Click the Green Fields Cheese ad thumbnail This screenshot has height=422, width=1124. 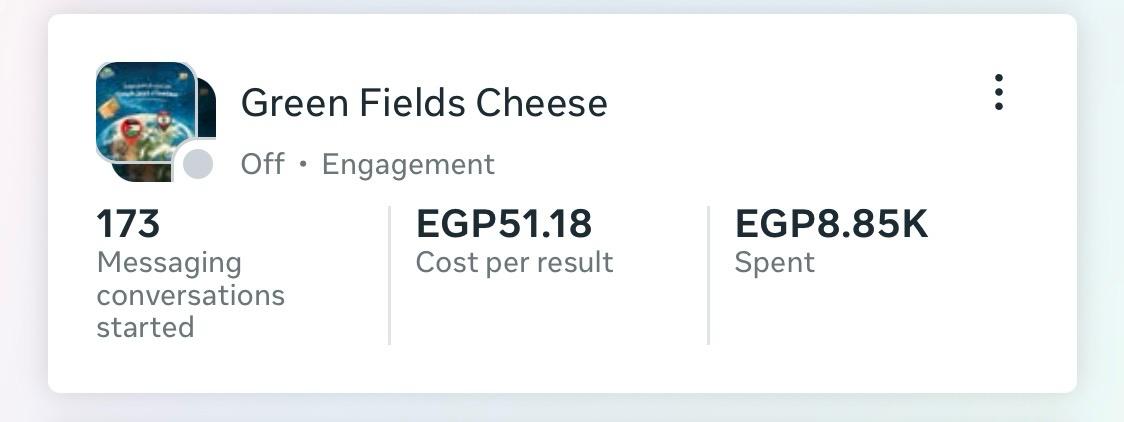tap(144, 108)
